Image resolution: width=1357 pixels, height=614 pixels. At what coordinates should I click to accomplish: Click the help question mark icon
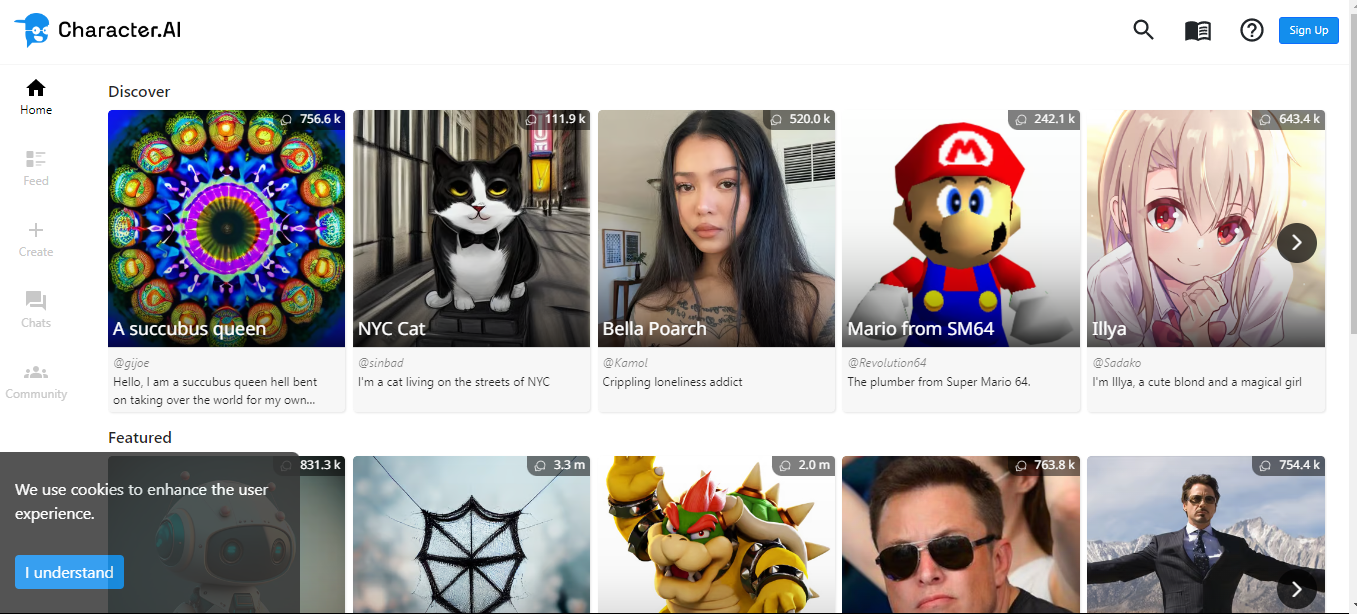click(1251, 30)
